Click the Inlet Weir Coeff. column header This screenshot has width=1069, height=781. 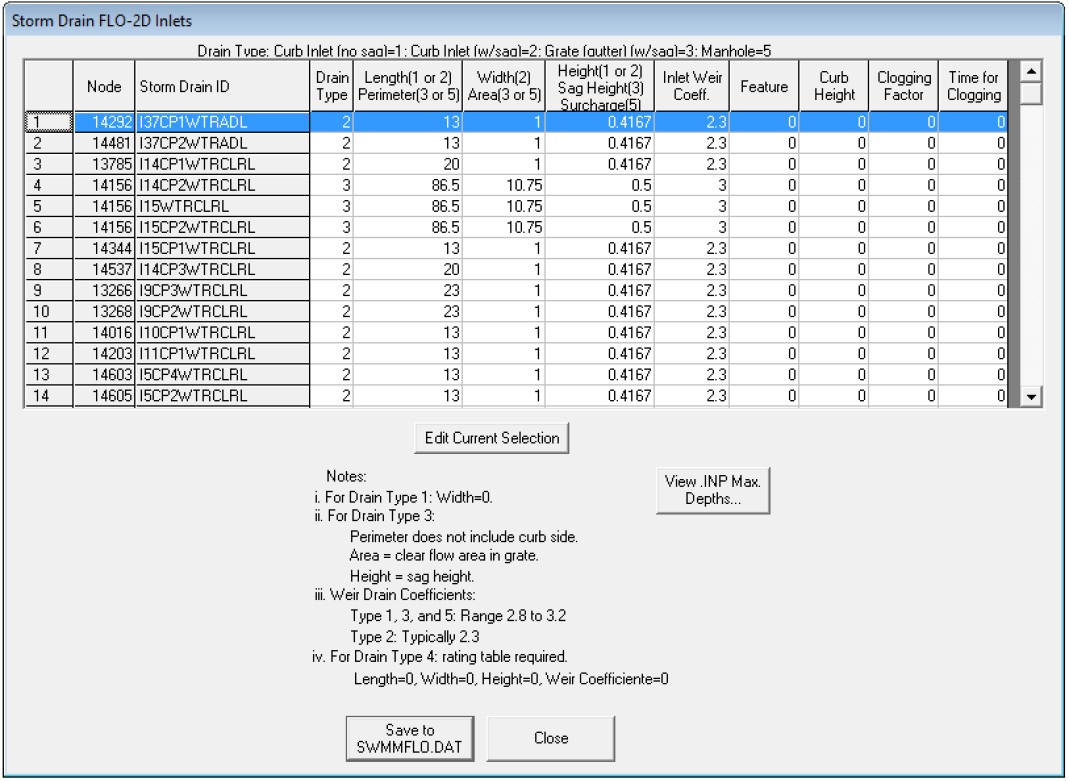[x=692, y=87]
